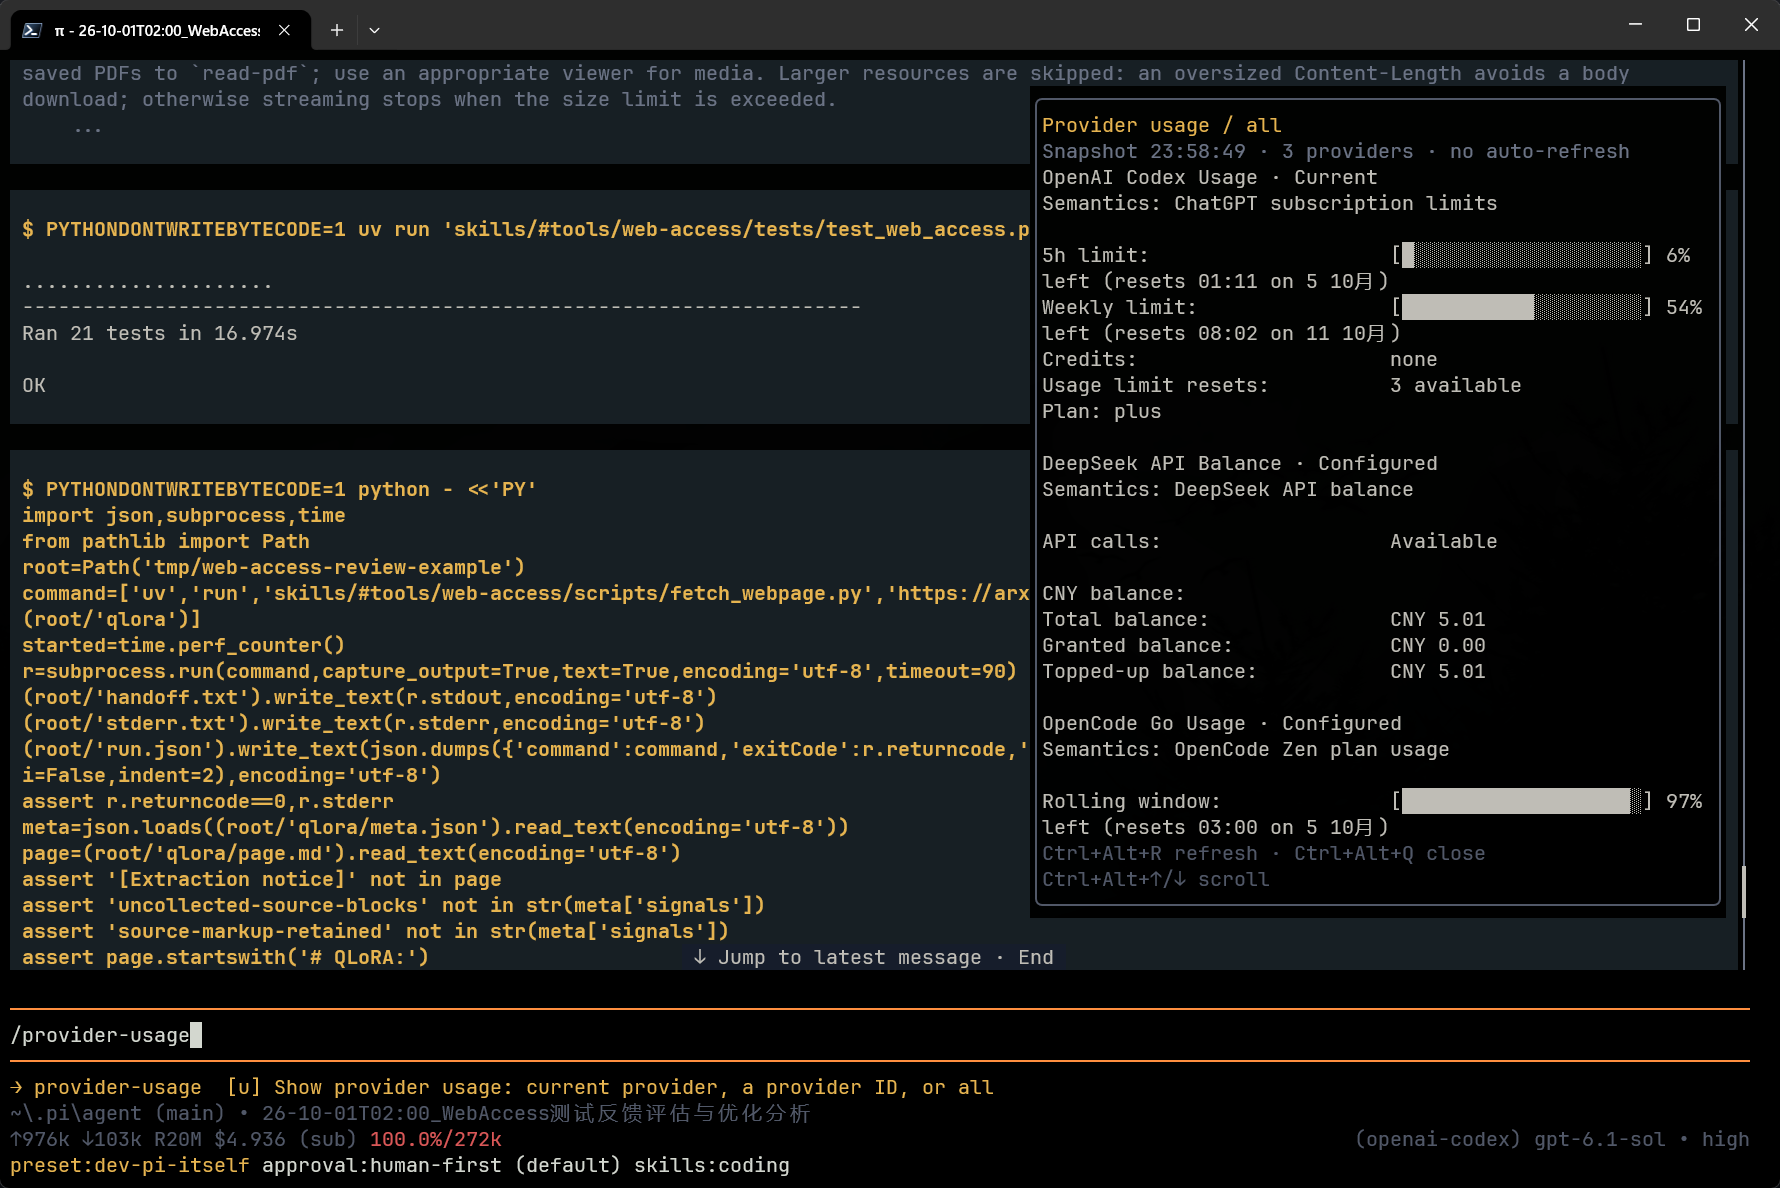
Task: Click the preset:dev-pi-itself status label
Action: 130,1165
